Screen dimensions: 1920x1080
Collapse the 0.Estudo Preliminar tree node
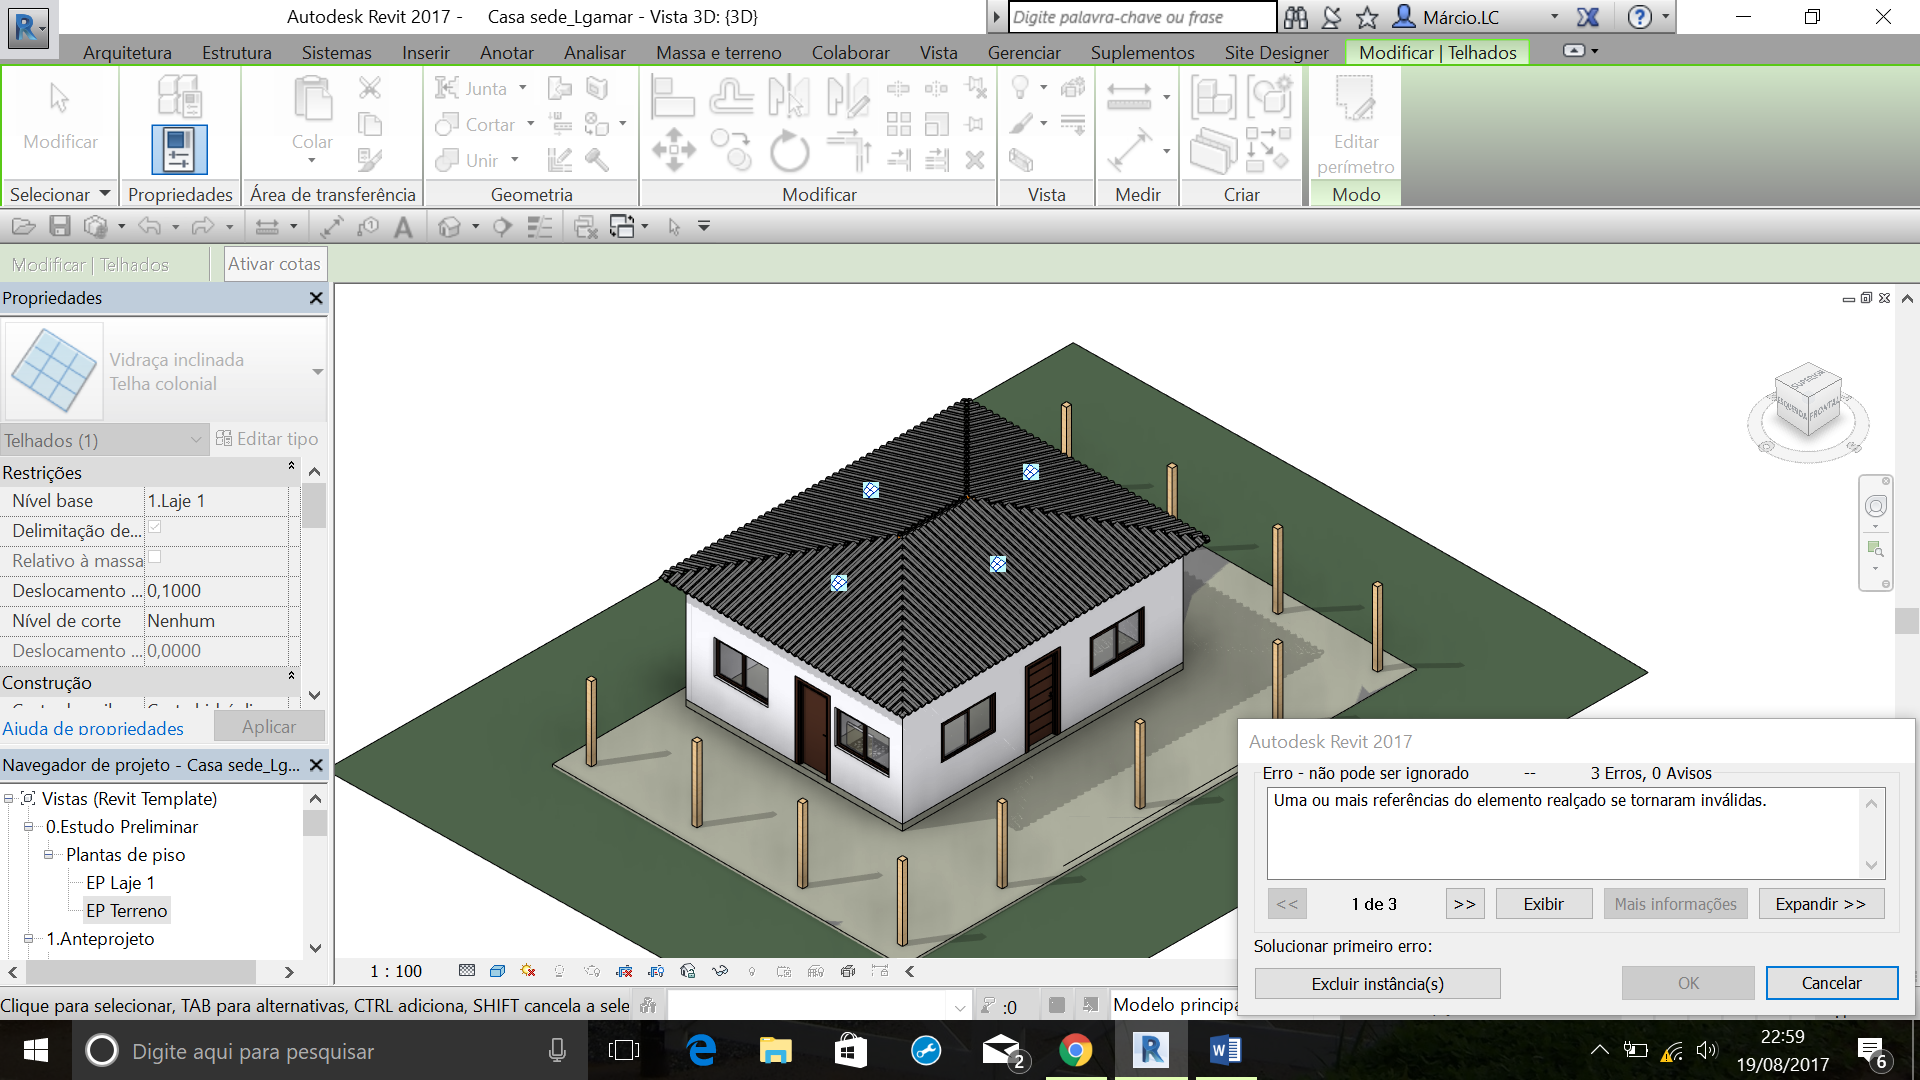[29, 827]
